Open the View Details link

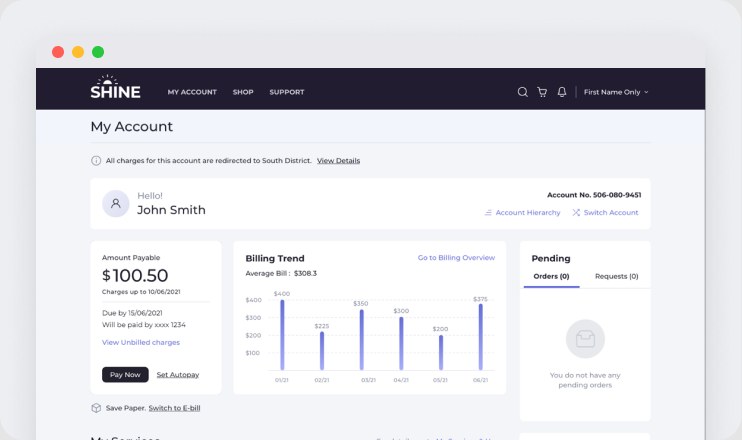(x=338, y=161)
